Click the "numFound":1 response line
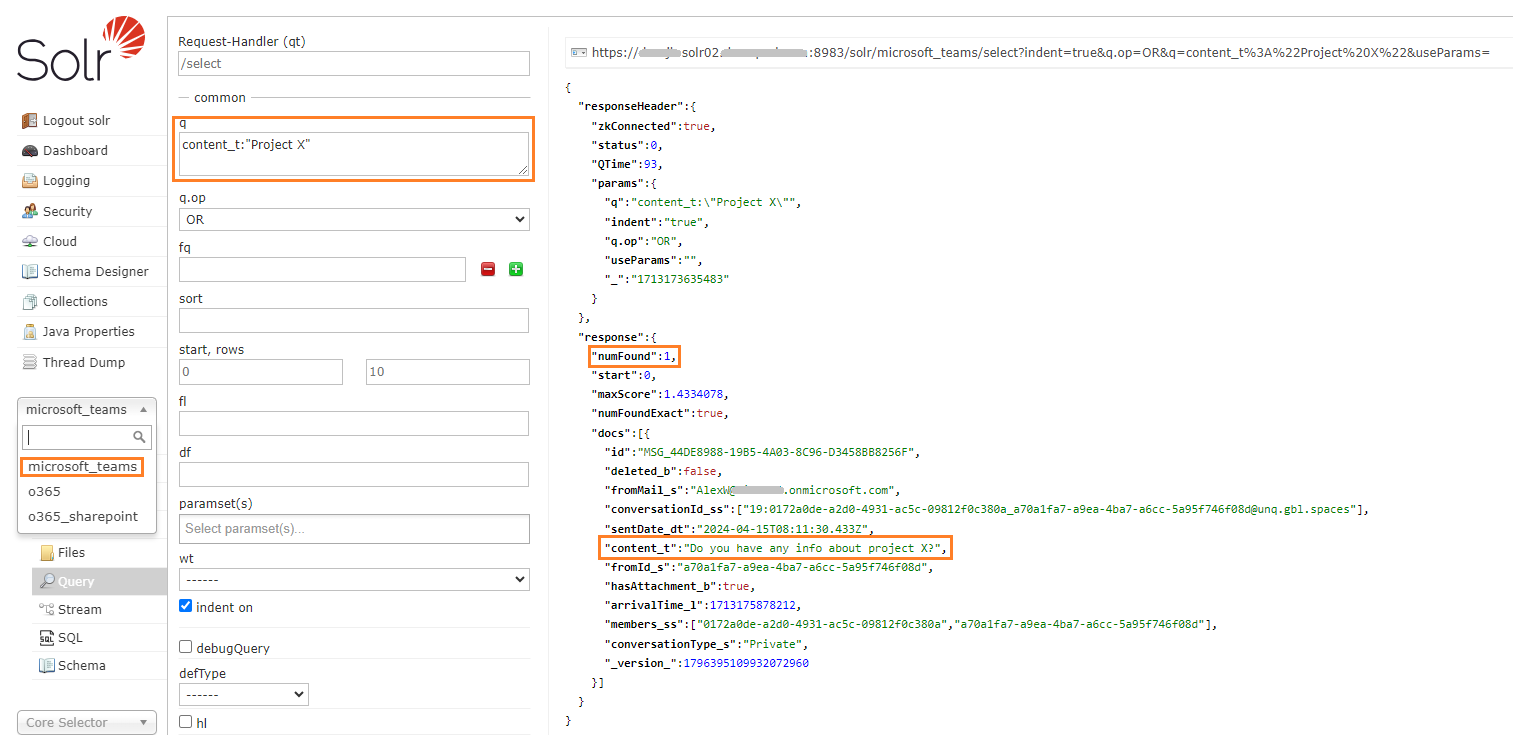Viewport: 1513px width, 735px height. tap(635, 356)
